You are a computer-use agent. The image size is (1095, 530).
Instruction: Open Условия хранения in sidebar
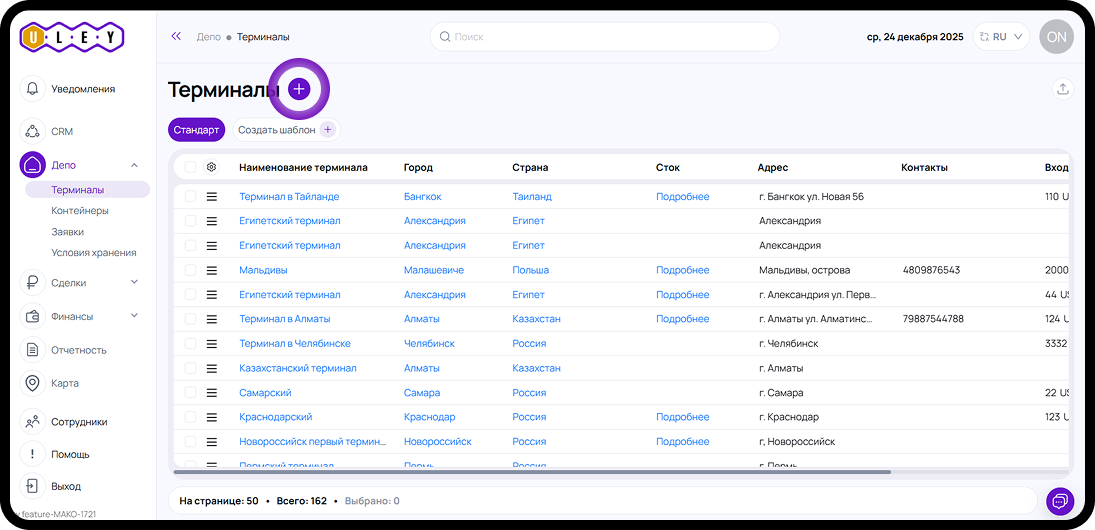[94, 253]
